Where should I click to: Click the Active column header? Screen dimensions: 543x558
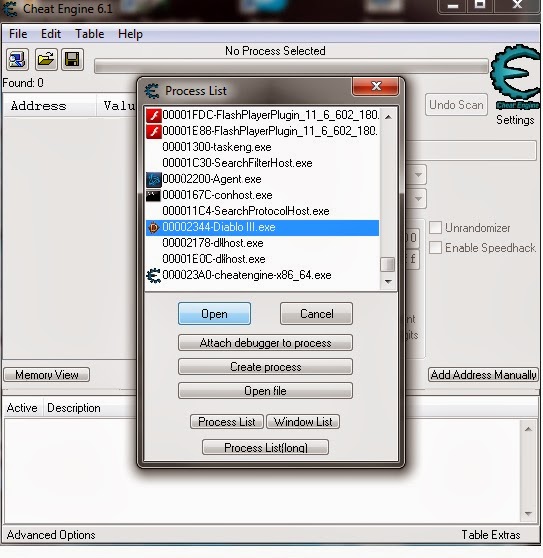tap(22, 408)
